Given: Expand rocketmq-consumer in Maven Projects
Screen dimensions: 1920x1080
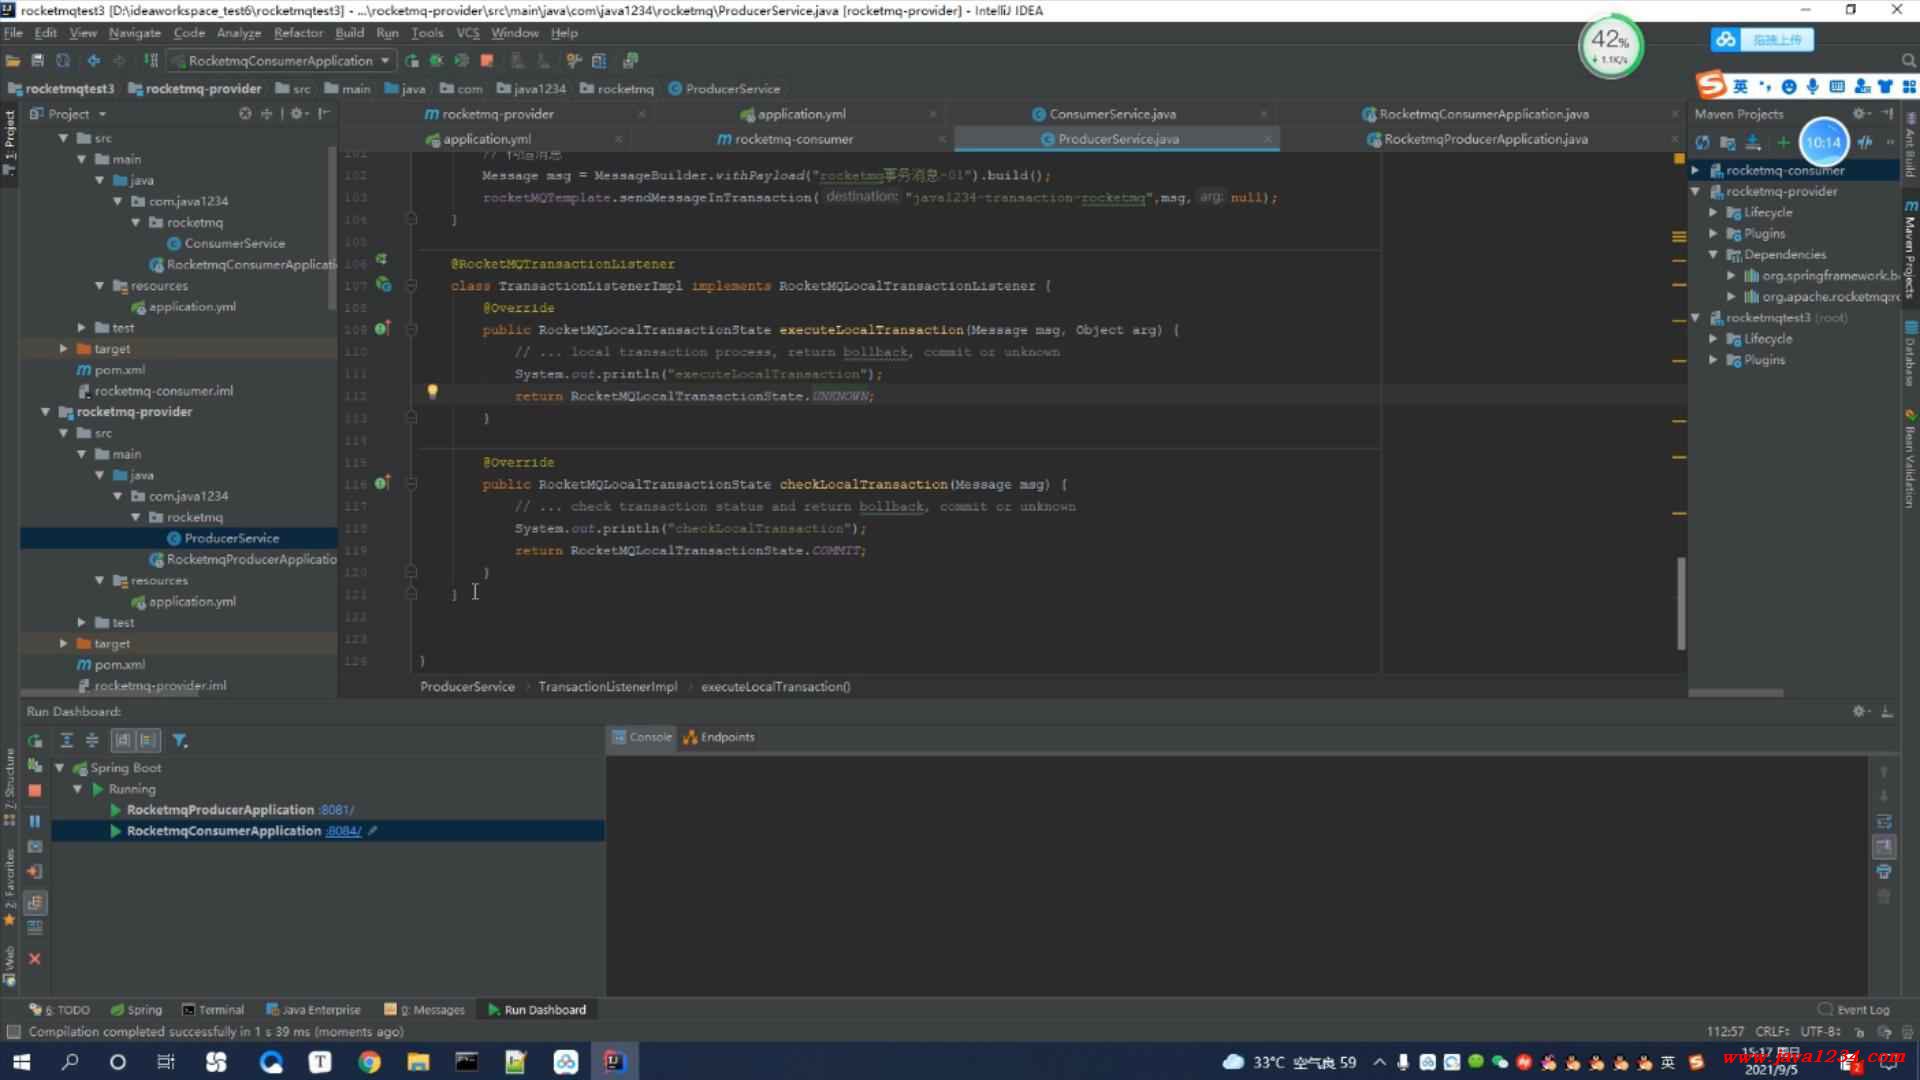Looking at the screenshot, I should tap(1696, 171).
